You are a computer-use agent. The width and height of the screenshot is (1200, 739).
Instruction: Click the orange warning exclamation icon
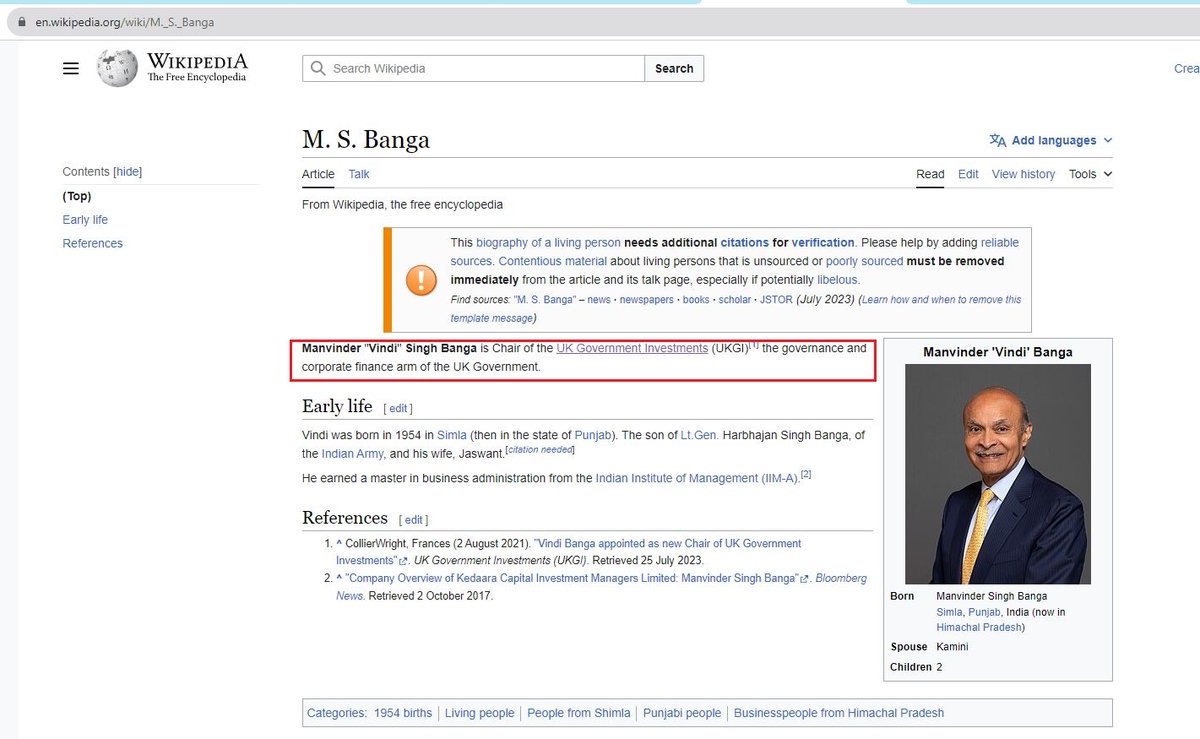[x=420, y=280]
